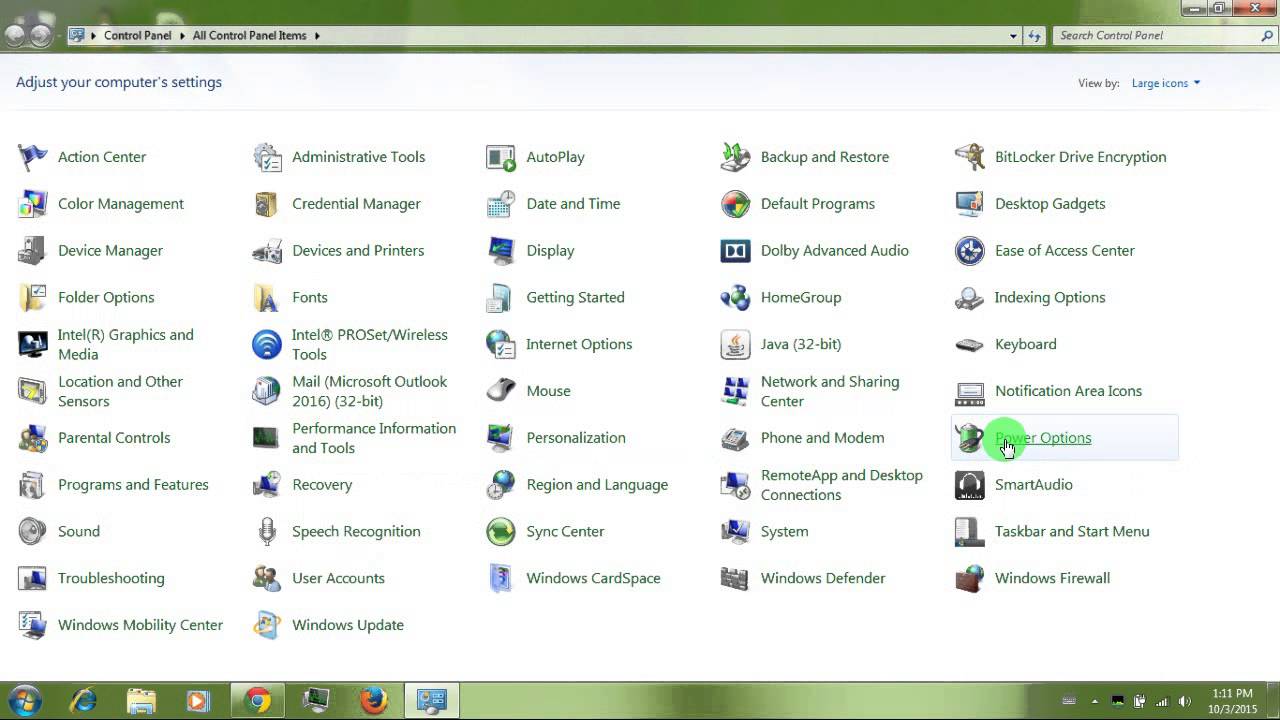The width and height of the screenshot is (1280, 720).
Task: Open the Windows Defender icon
Action: (x=735, y=578)
